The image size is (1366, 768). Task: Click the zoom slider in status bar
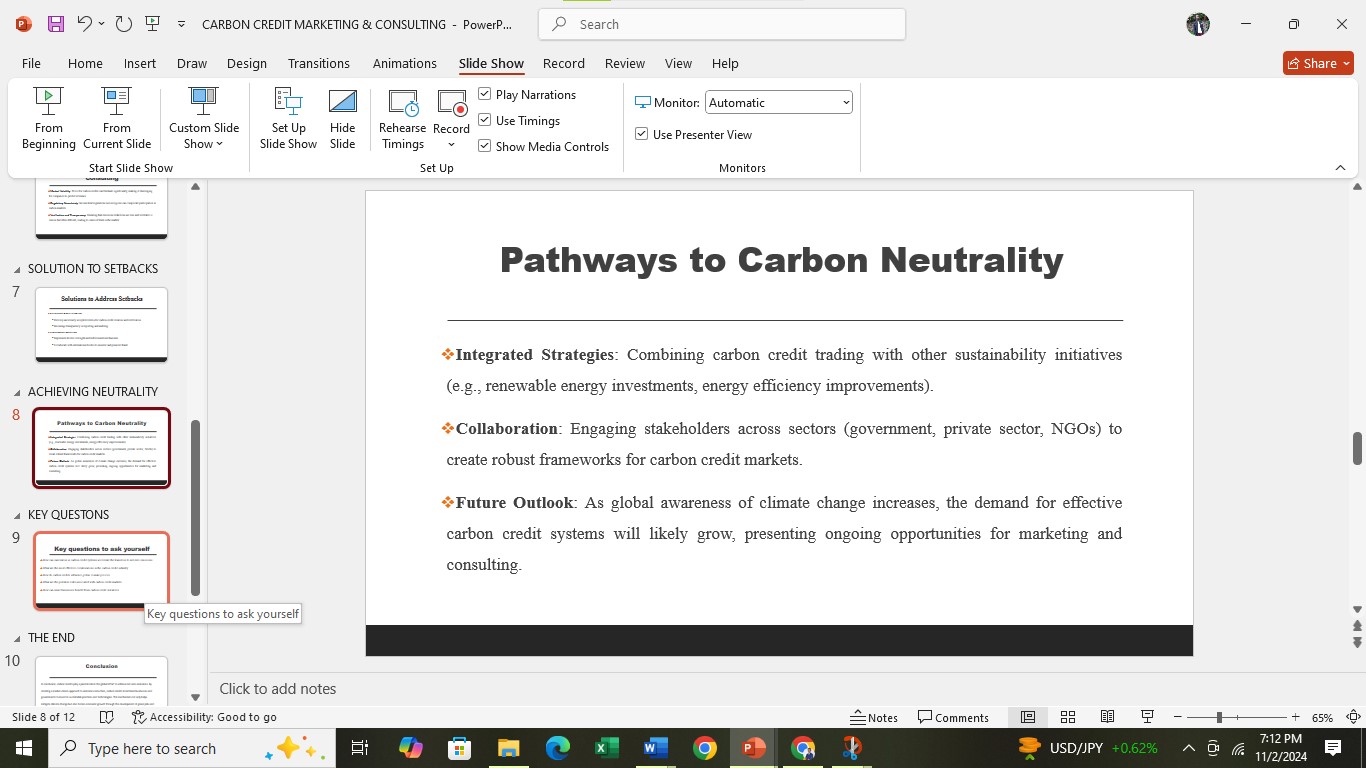coord(1219,717)
